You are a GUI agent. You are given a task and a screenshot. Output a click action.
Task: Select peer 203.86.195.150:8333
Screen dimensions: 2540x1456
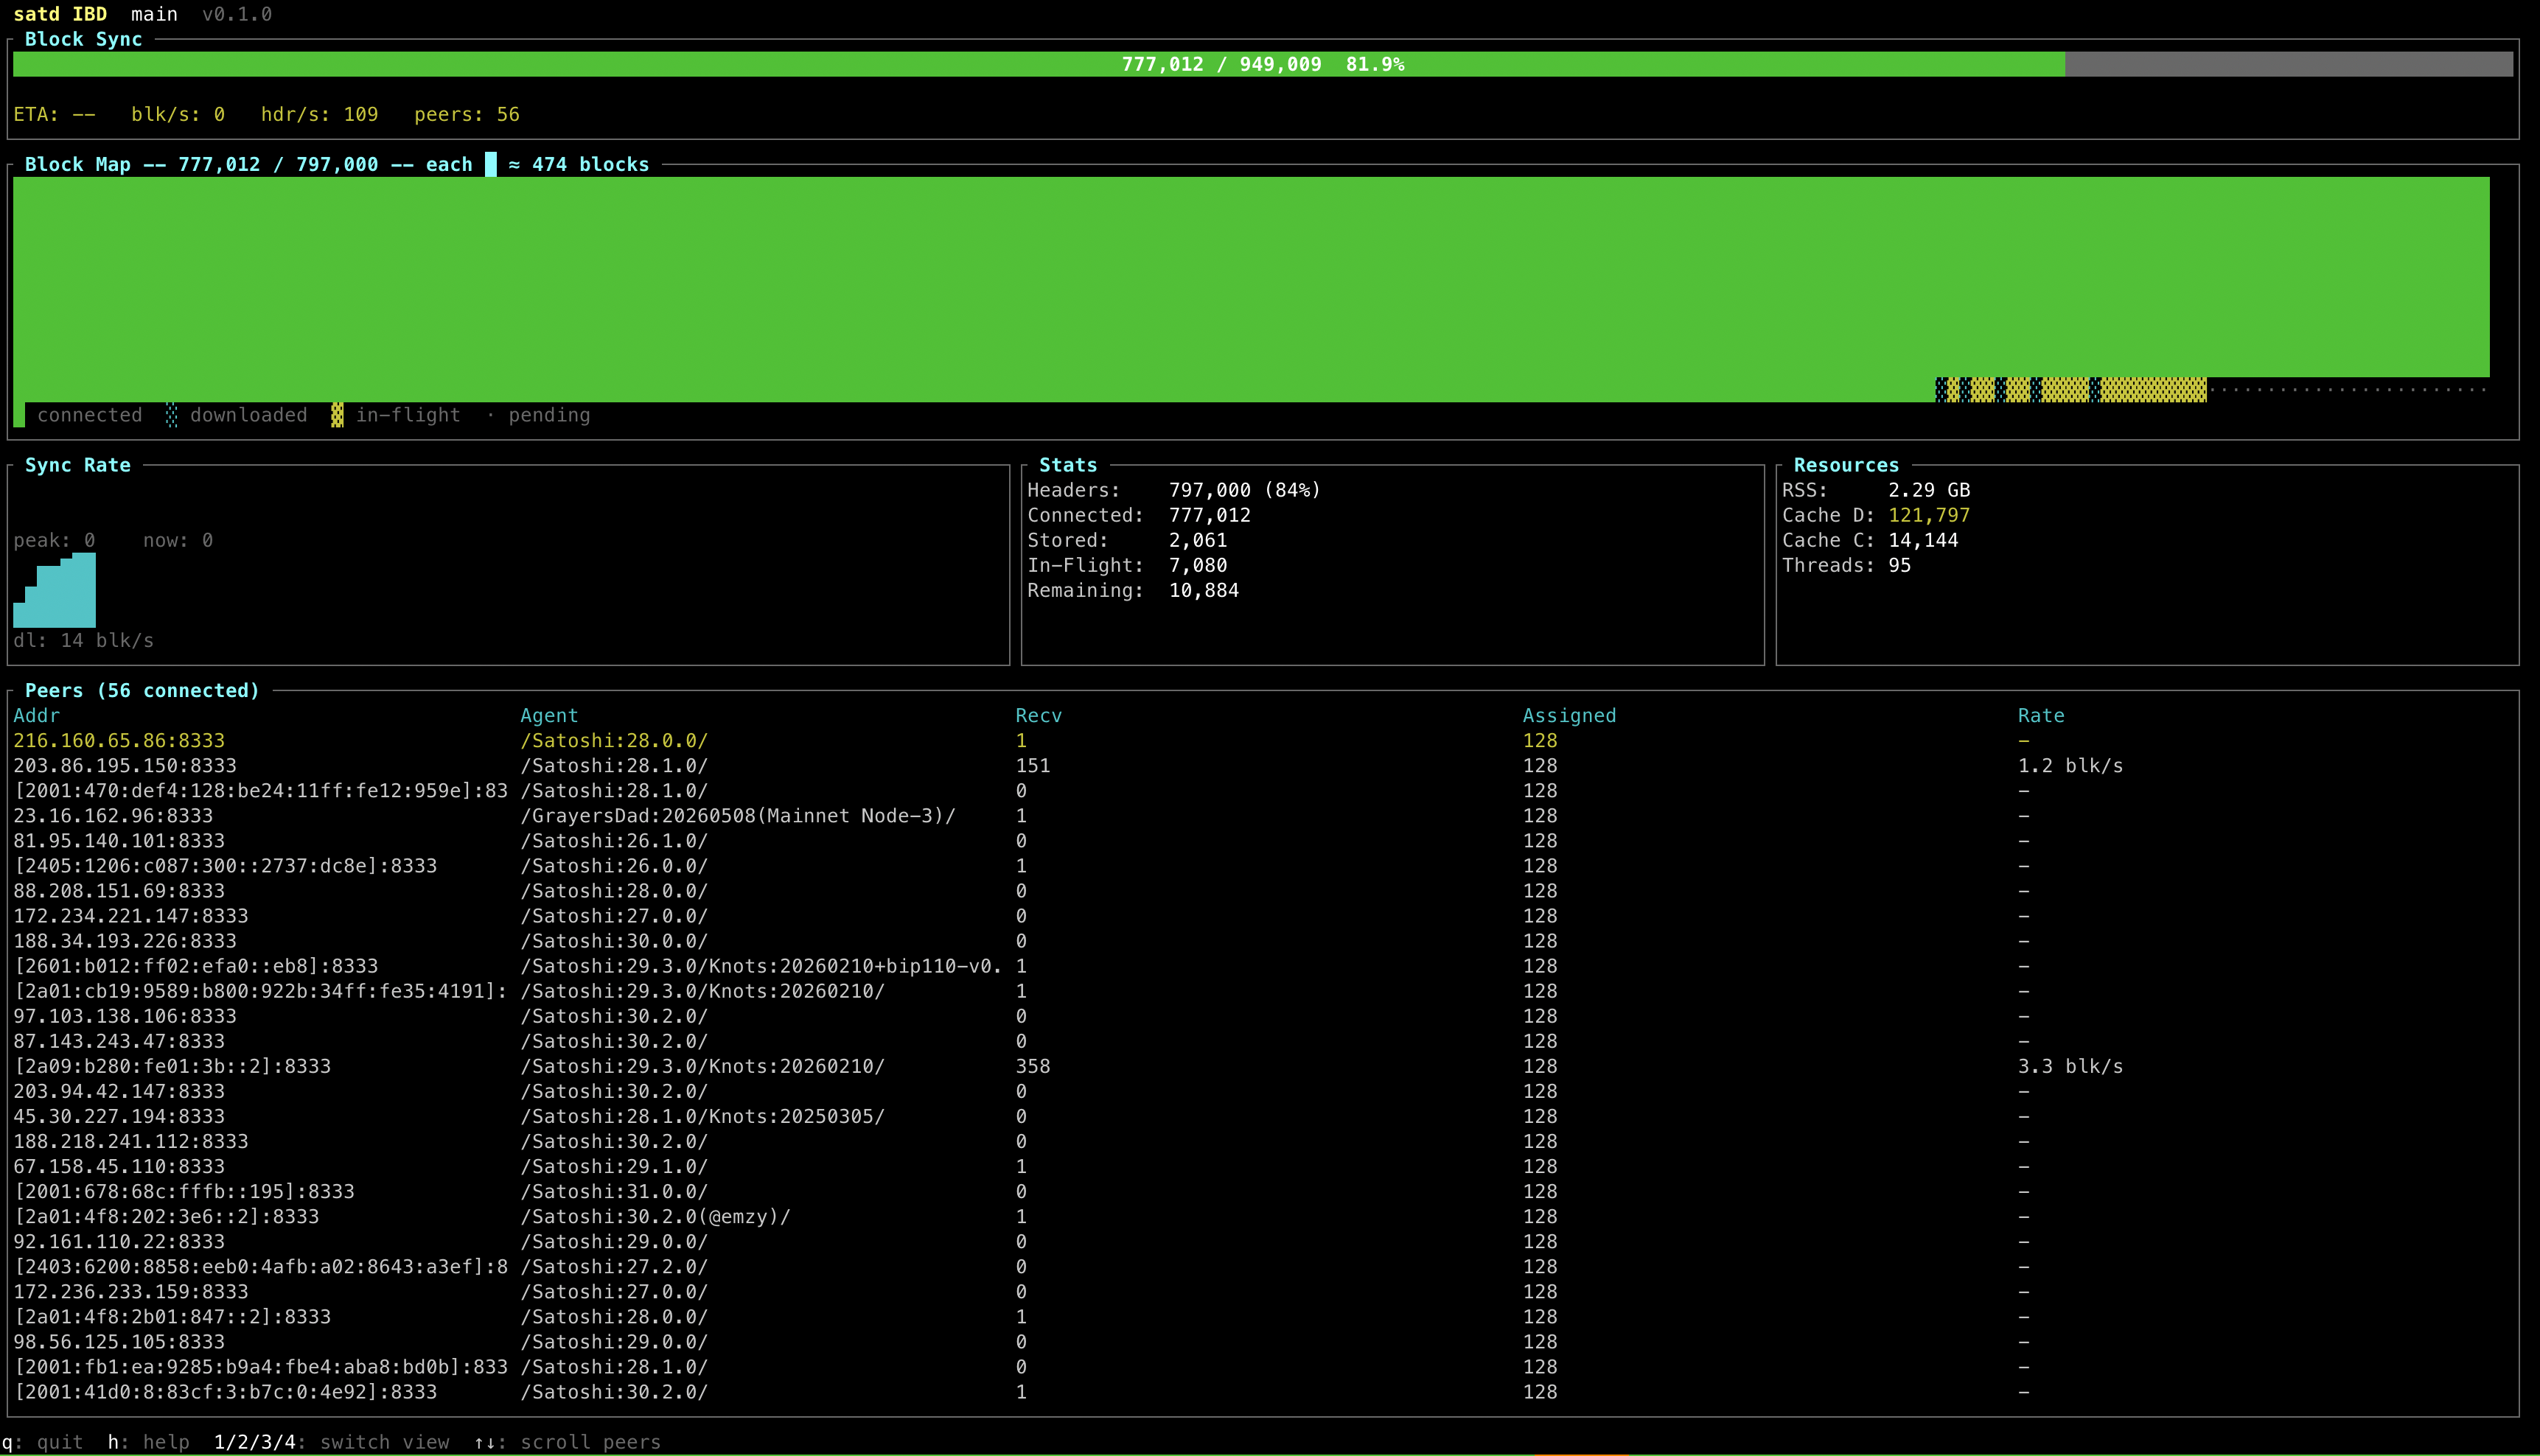(1263, 766)
